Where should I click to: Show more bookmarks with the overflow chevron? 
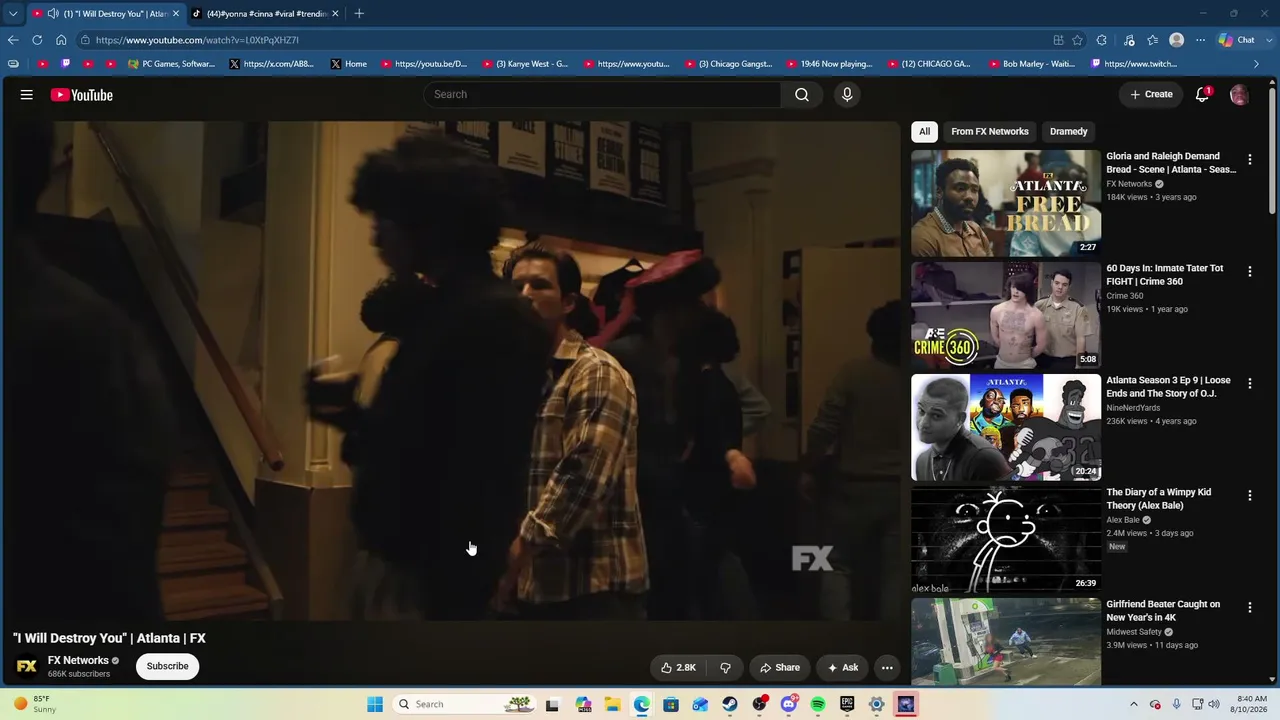[1257, 64]
